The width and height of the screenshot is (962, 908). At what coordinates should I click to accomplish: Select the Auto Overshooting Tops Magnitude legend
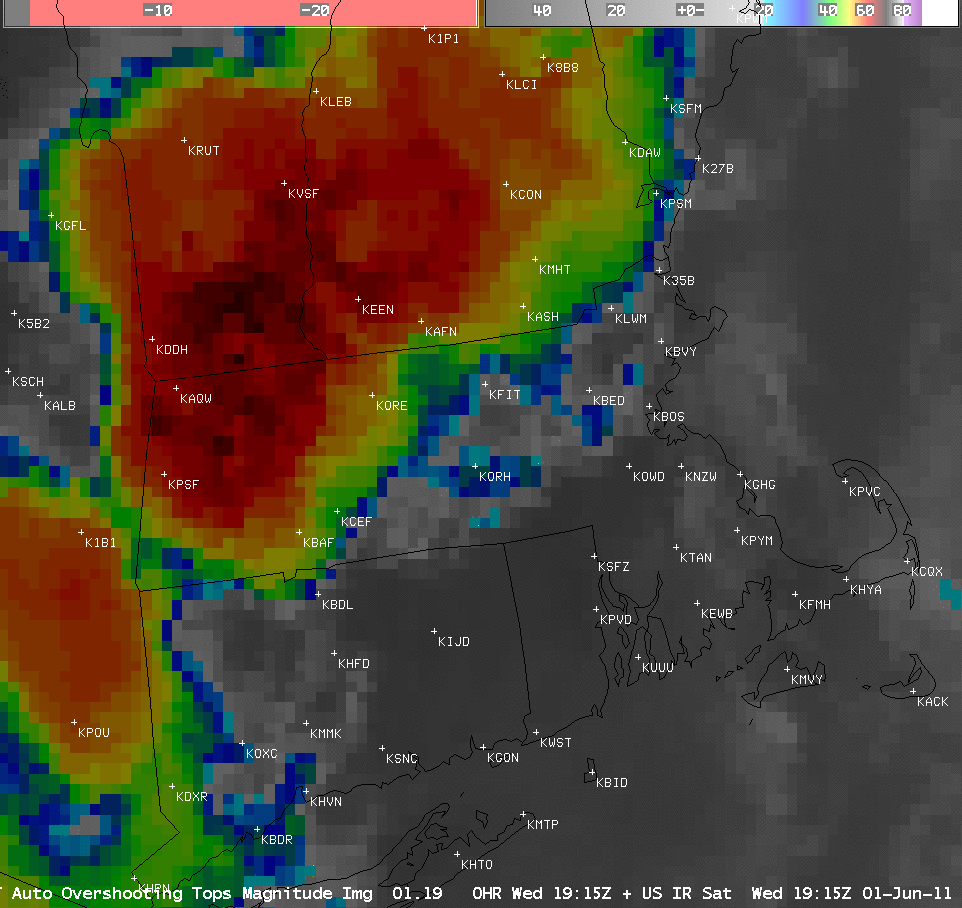192,893
